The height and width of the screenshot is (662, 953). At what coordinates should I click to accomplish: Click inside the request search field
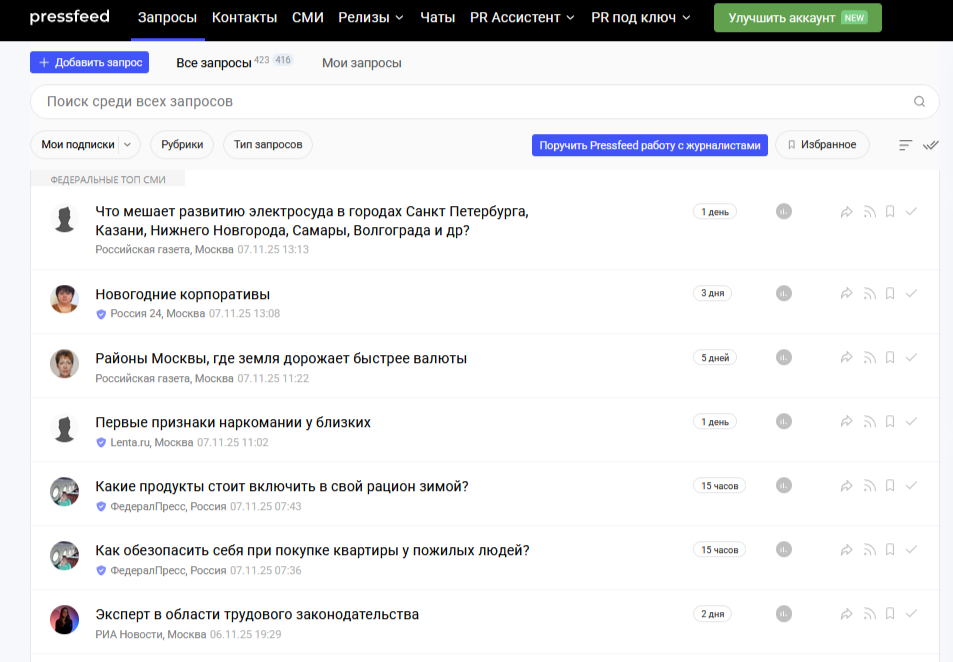[x=400, y=101]
